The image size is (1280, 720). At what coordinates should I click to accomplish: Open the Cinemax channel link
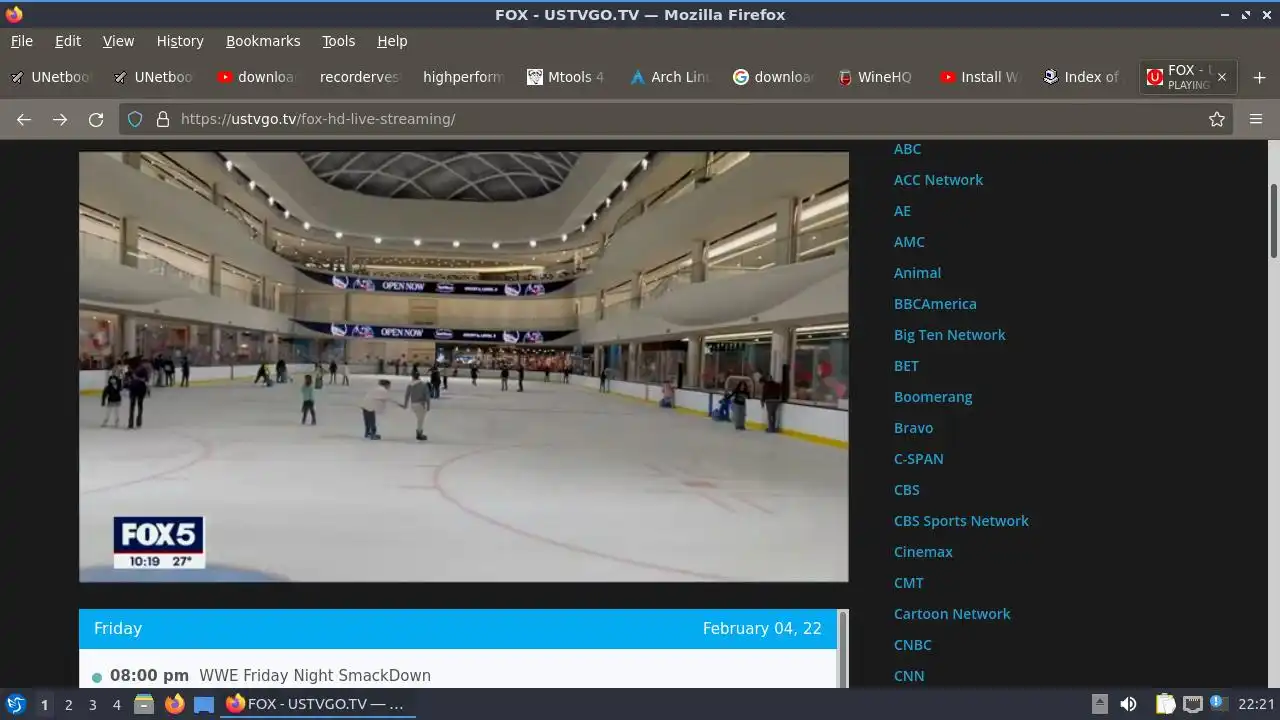tap(923, 552)
